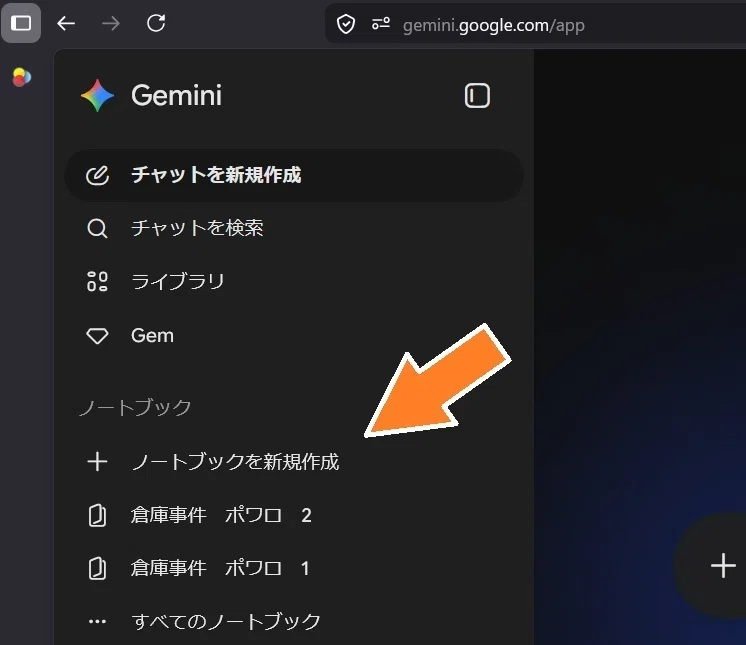746x645 pixels.
Task: Click the new chat pencil icon
Action: (x=98, y=175)
